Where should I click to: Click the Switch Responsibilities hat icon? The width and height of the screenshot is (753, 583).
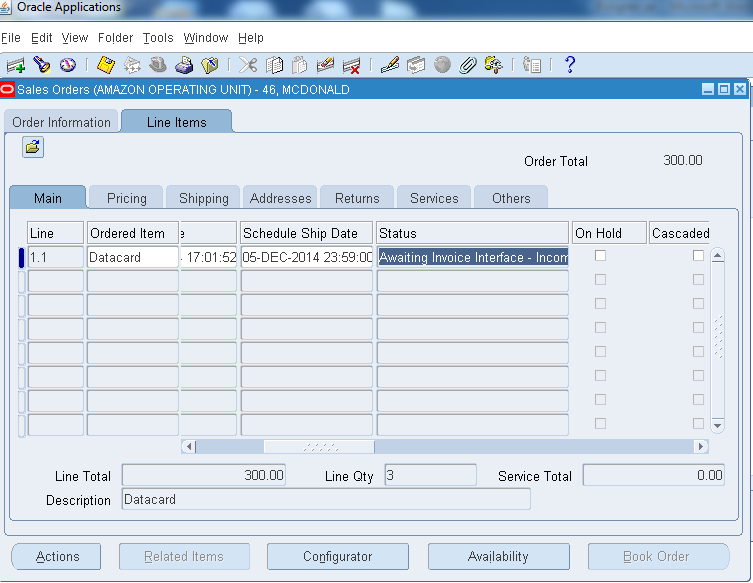(158, 65)
